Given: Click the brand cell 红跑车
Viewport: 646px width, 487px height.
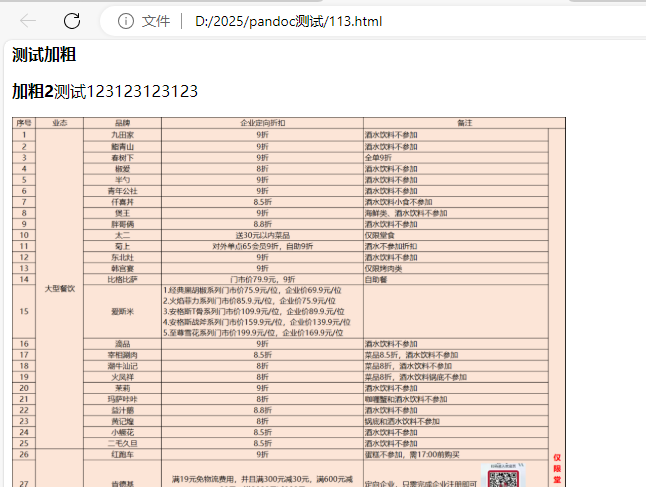Looking at the screenshot, I should [122, 454].
